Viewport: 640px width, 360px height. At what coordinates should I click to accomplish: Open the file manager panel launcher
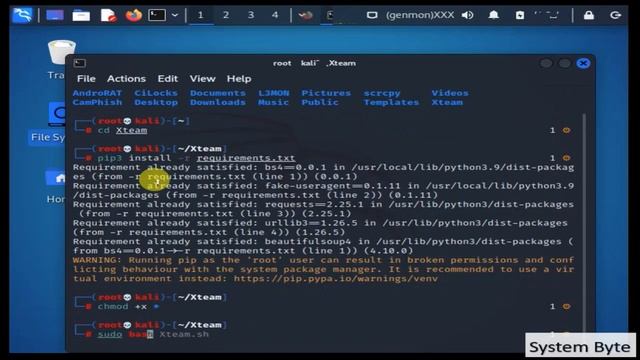click(81, 16)
